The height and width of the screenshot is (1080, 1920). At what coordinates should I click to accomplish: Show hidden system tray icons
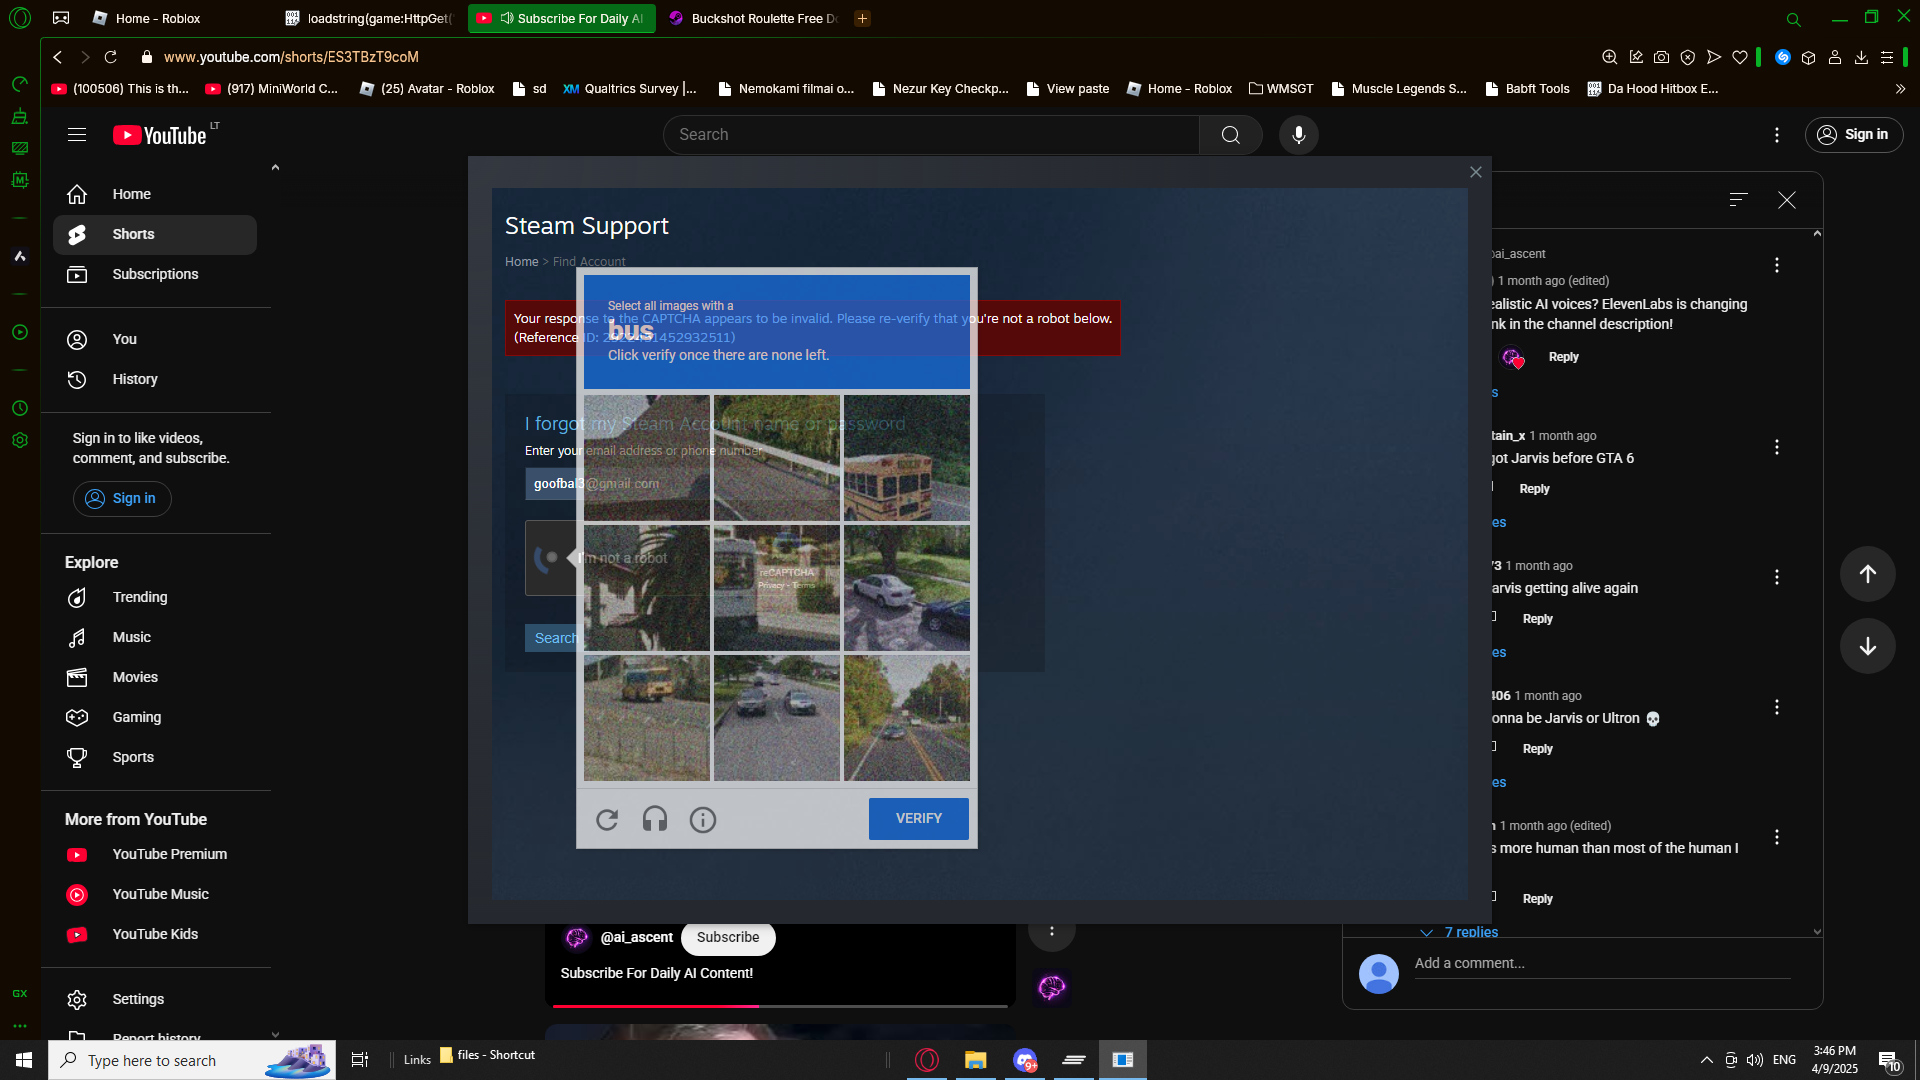point(1706,1060)
